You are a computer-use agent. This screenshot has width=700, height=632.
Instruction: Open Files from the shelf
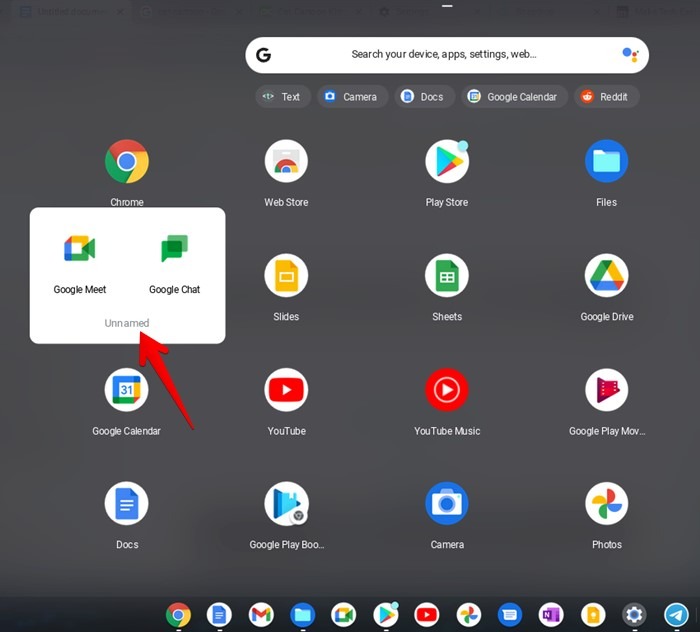302,615
